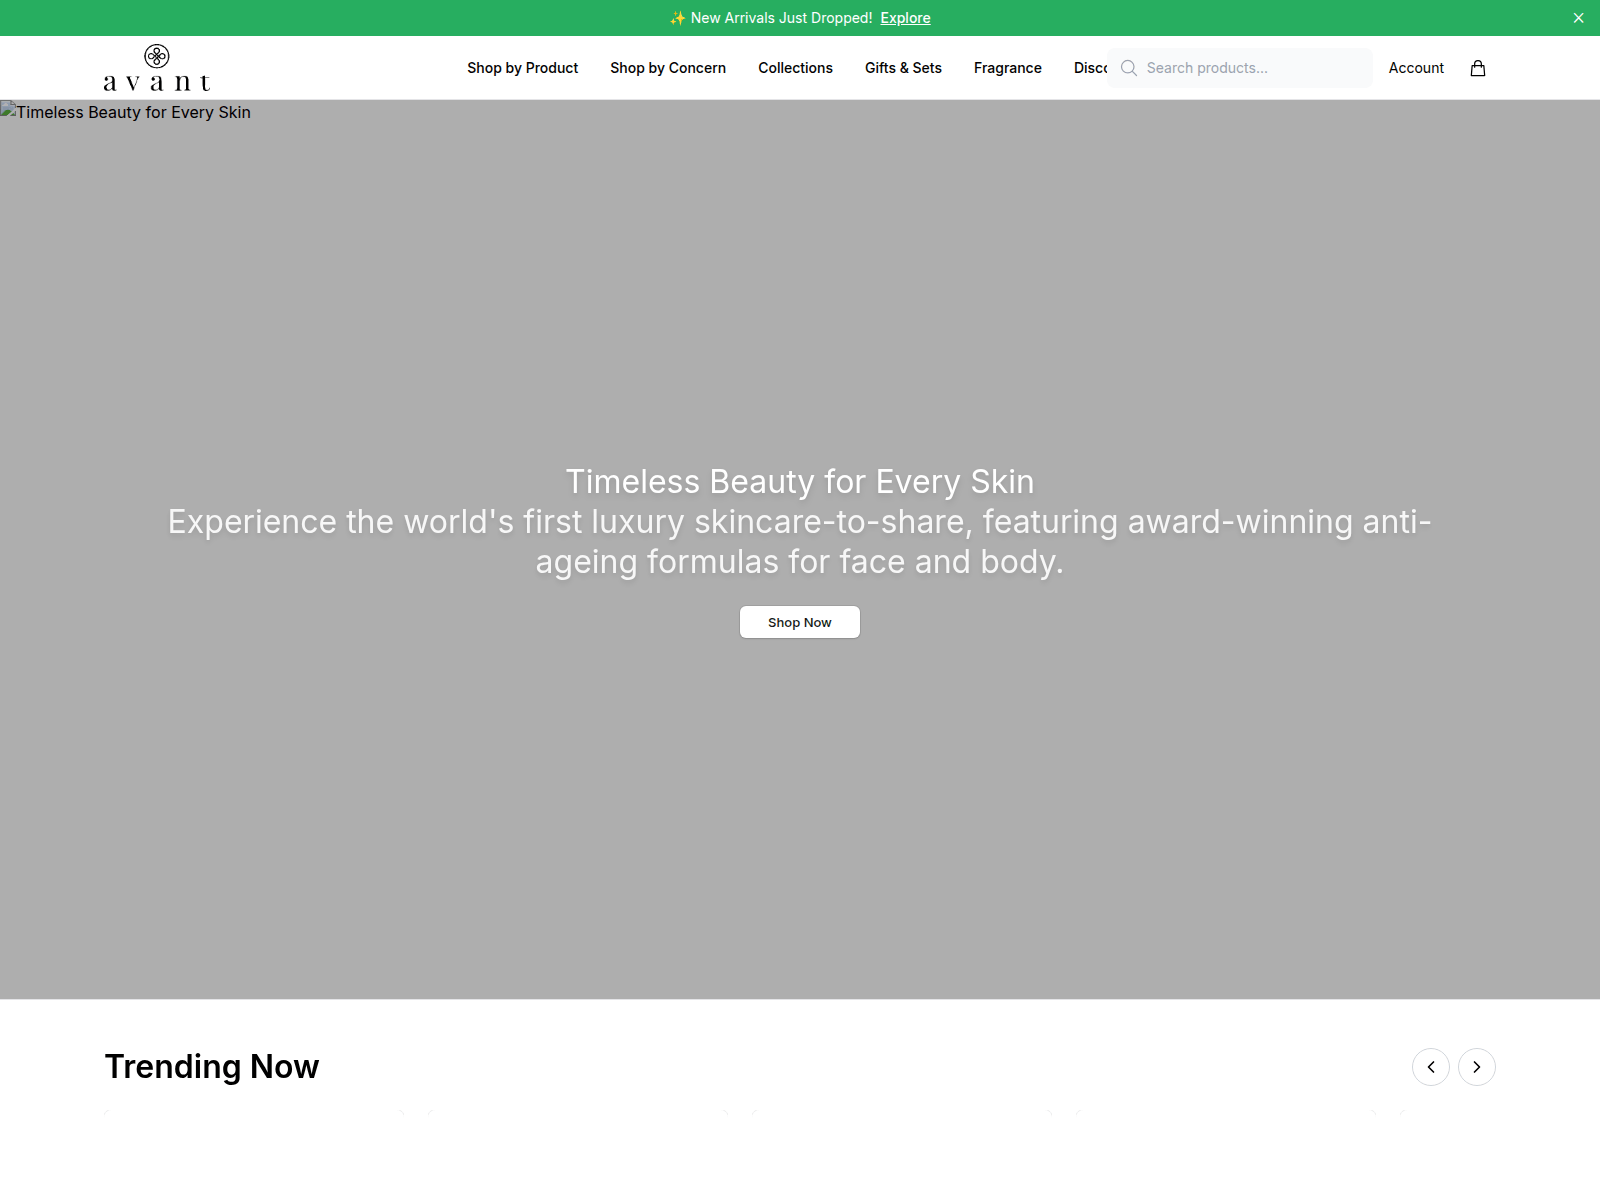Open the Gifts & Sets menu
Image resolution: width=1600 pixels, height=1200 pixels.
(x=903, y=68)
